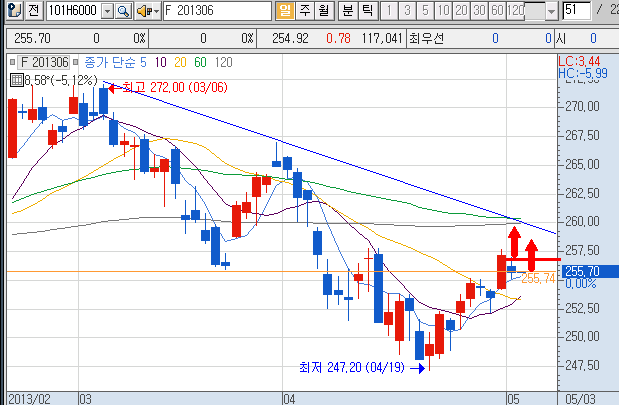Image resolution: width=619 pixels, height=405 pixels.
Task: Select the 일 (daily) chart period
Action: (x=284, y=11)
